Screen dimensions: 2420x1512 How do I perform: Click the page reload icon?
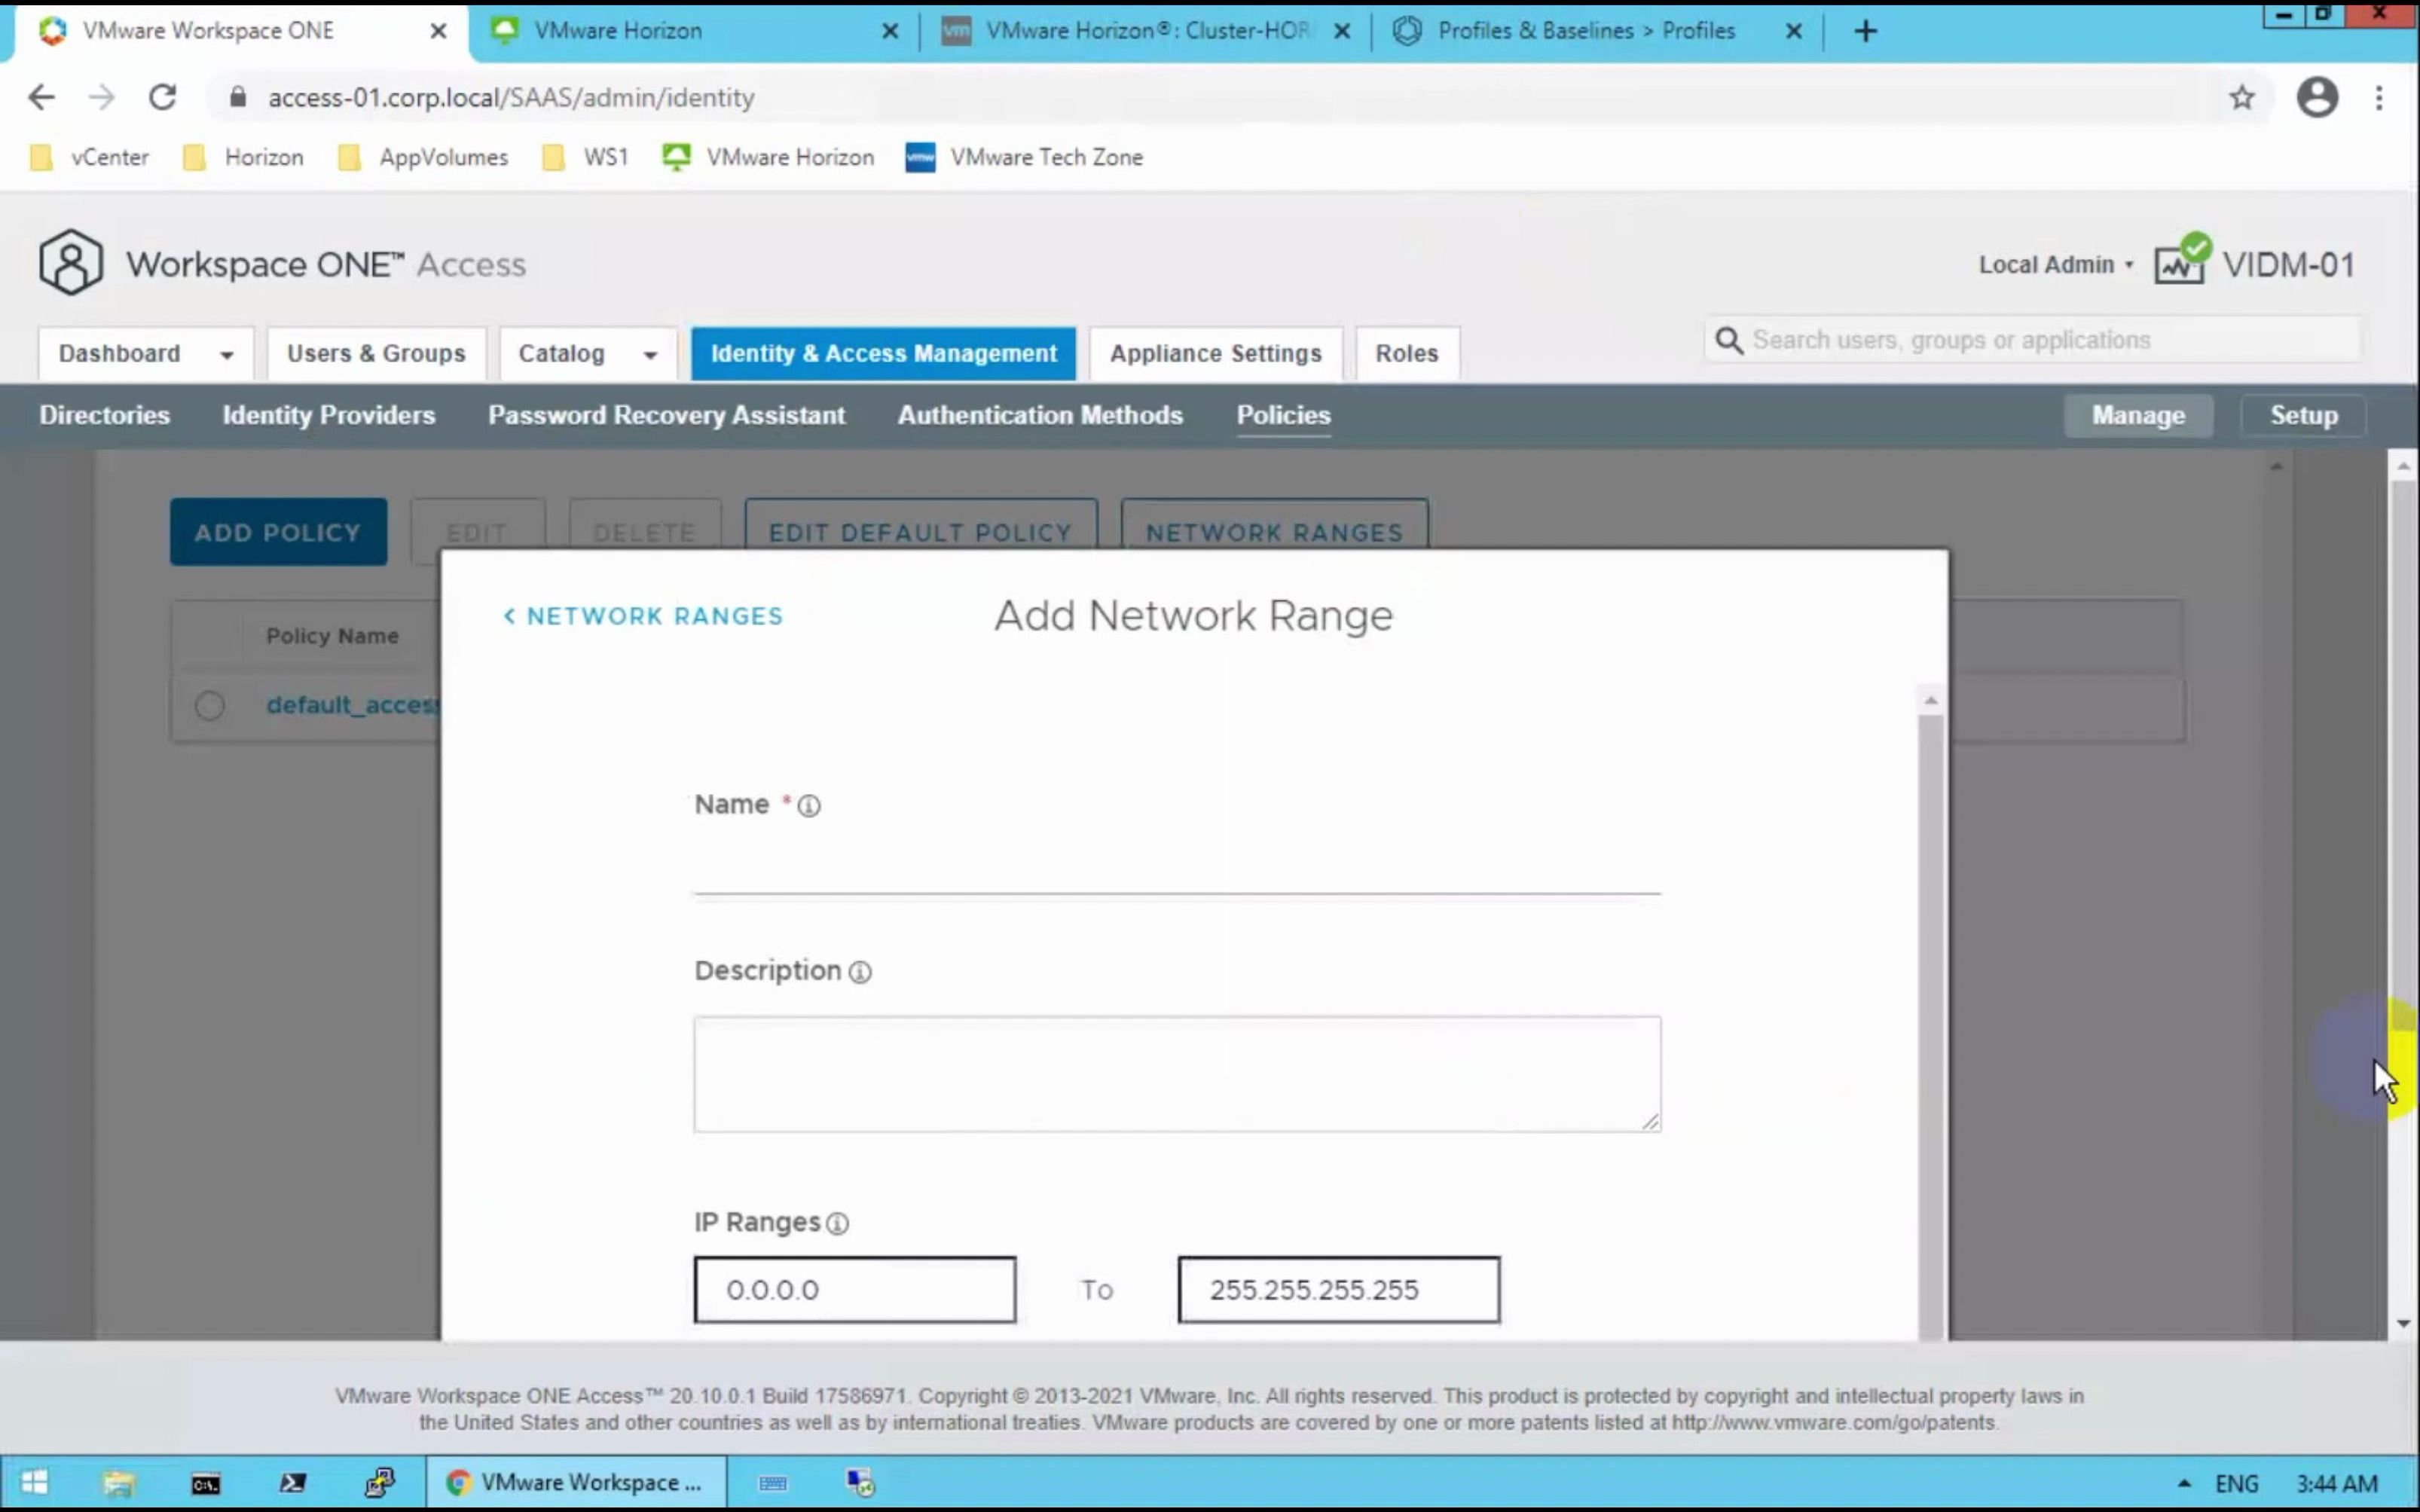tap(162, 97)
